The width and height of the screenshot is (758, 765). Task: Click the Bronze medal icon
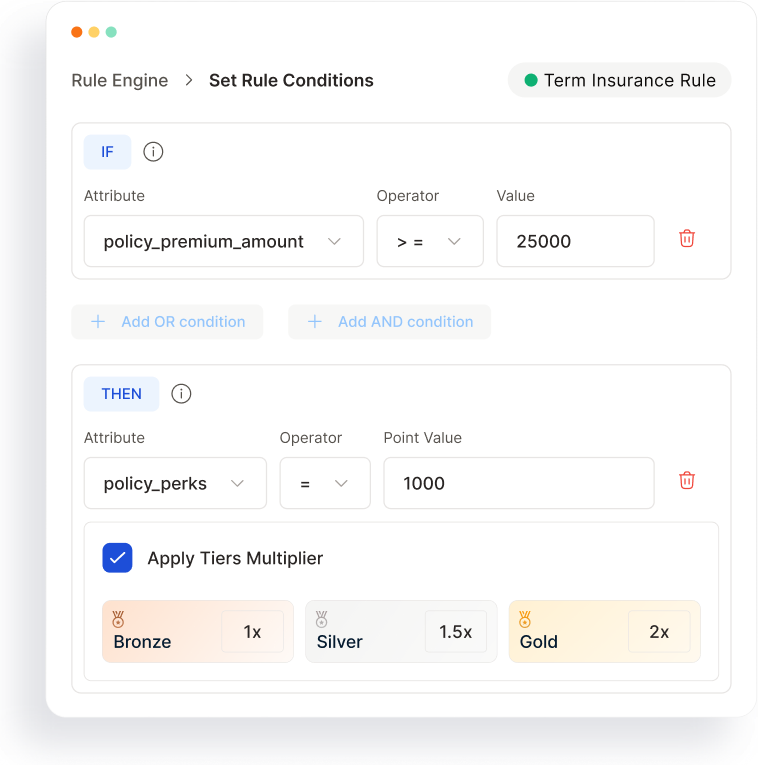click(118, 619)
